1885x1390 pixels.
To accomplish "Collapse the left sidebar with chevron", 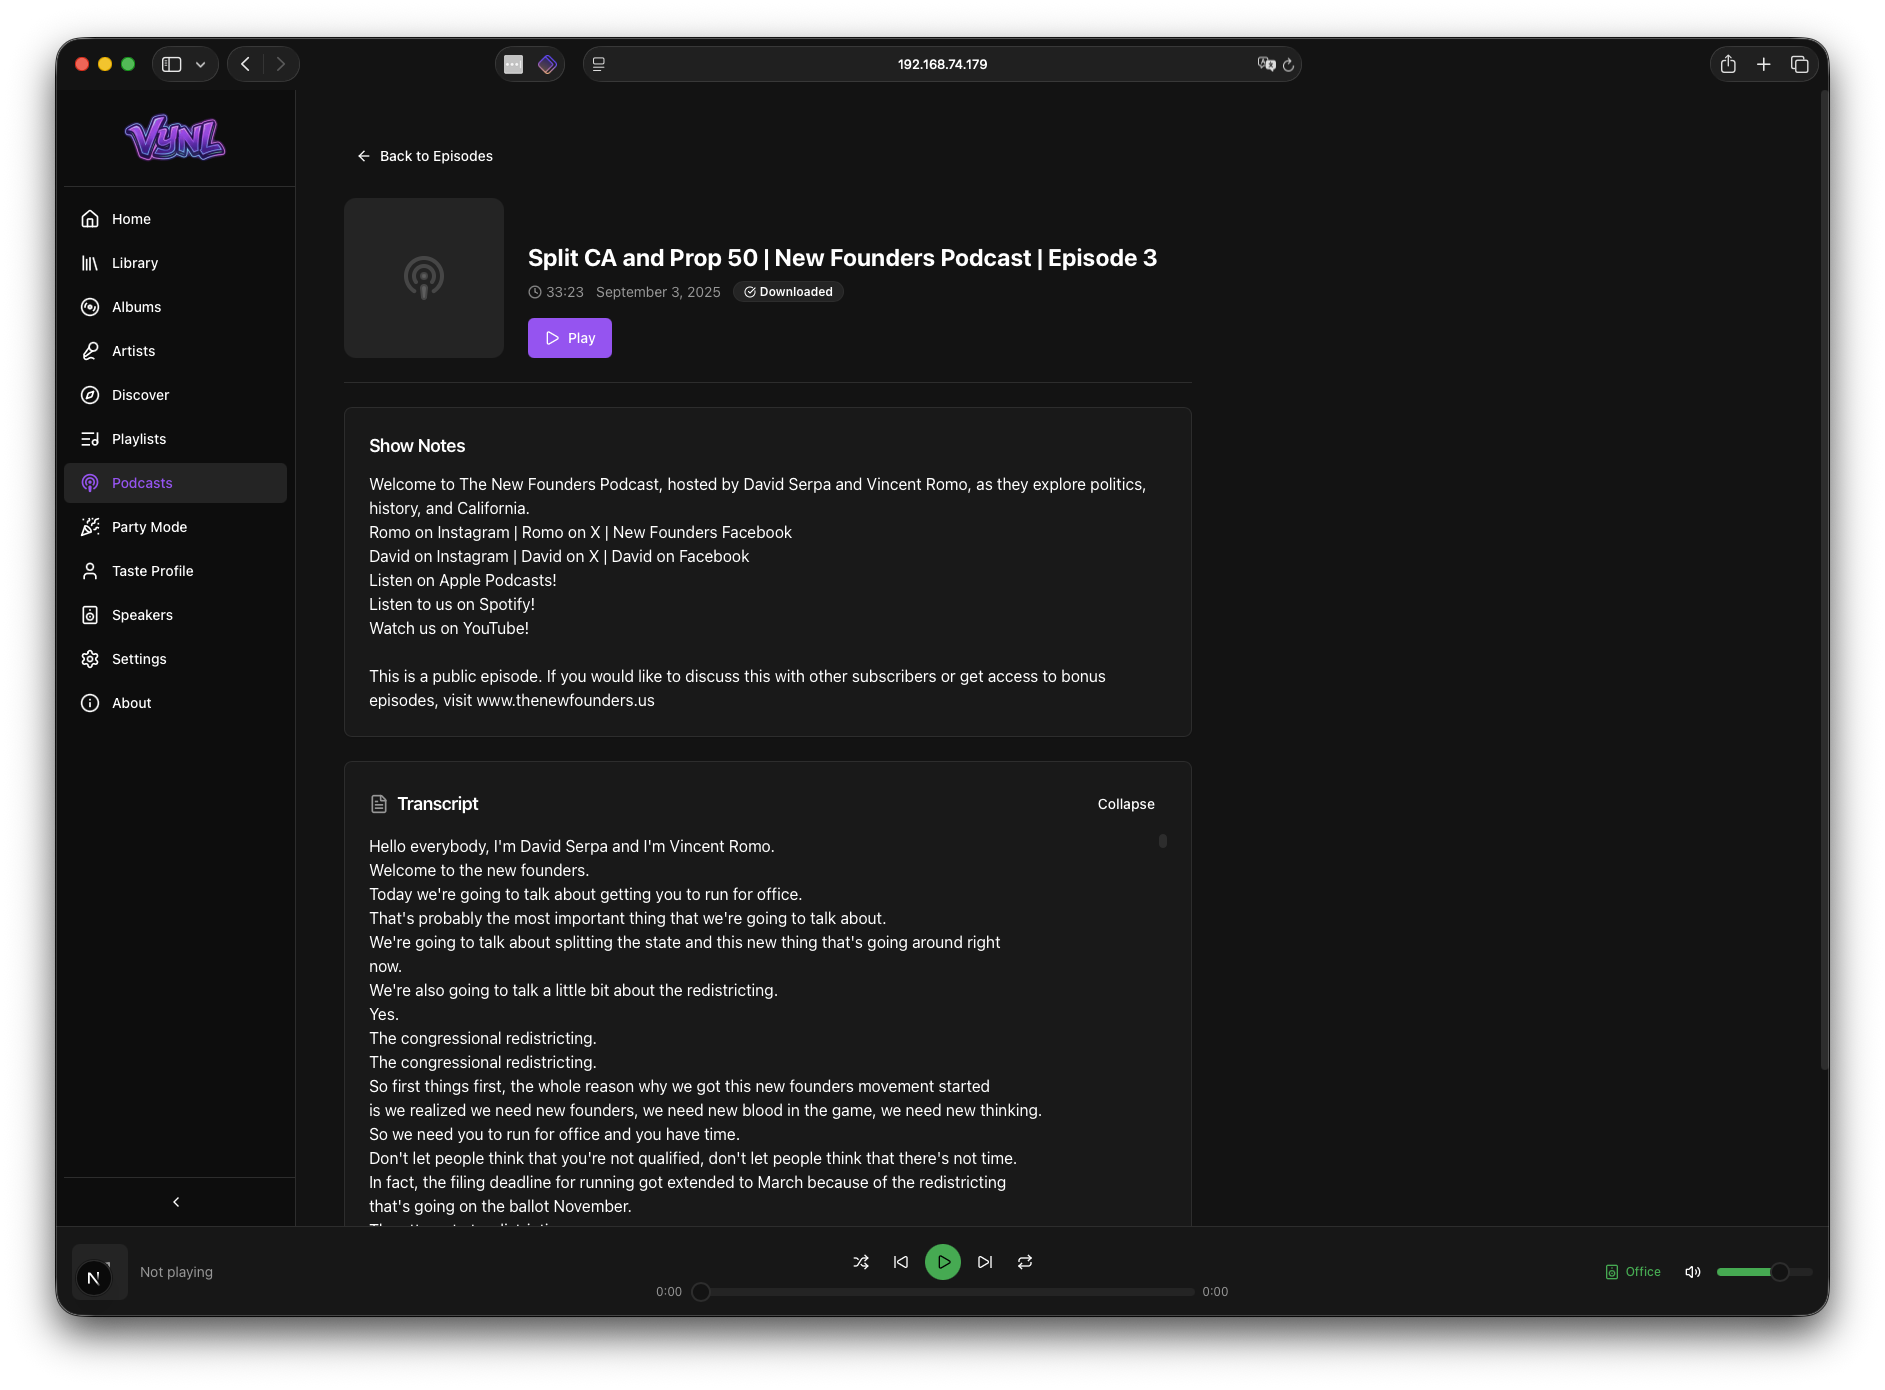I will [x=176, y=1202].
